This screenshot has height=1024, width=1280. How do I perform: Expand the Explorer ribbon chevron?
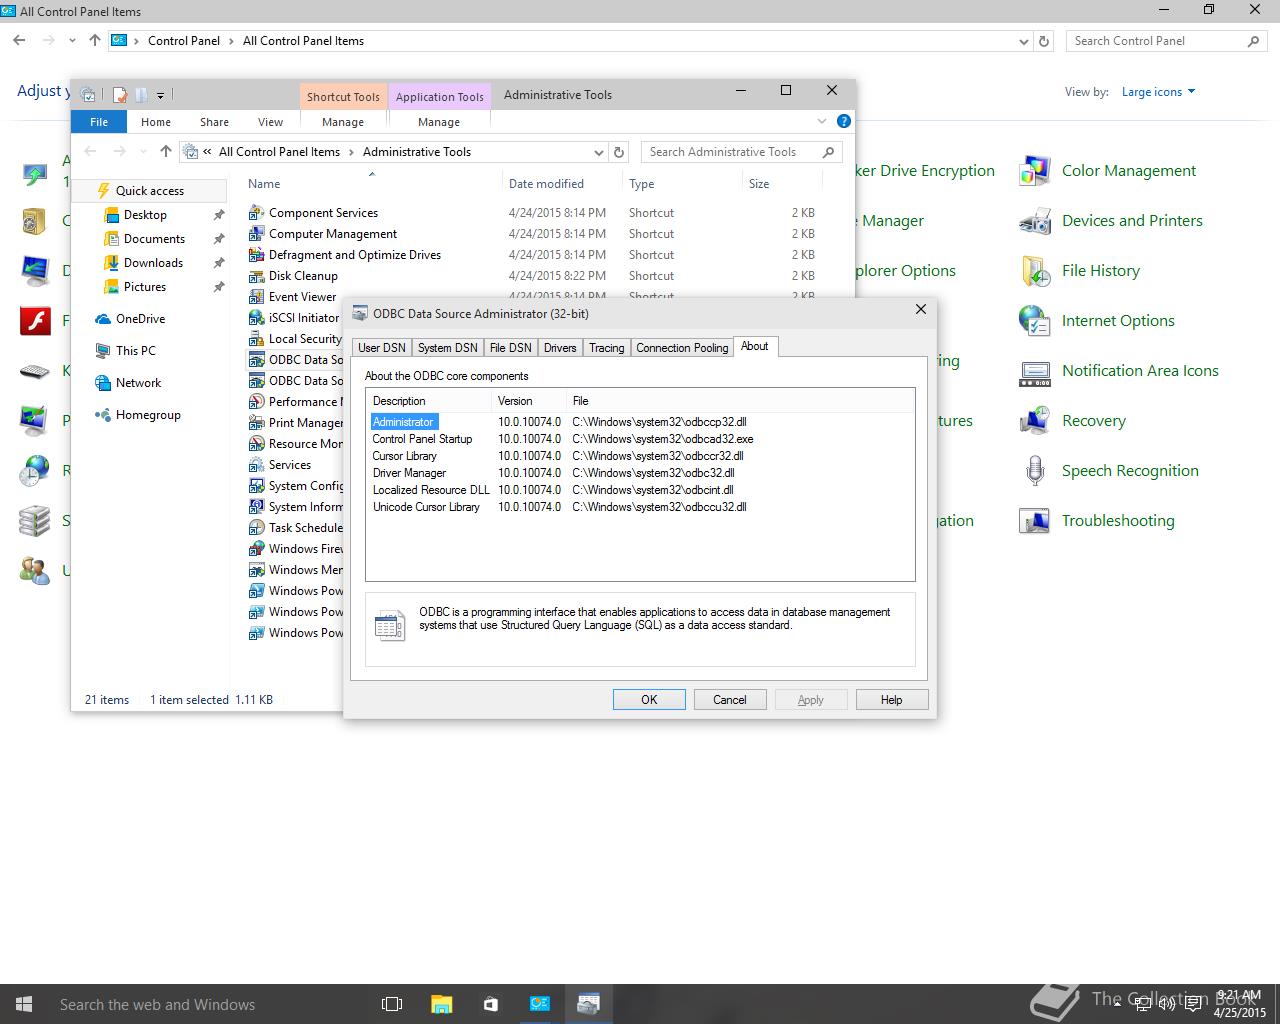point(822,121)
